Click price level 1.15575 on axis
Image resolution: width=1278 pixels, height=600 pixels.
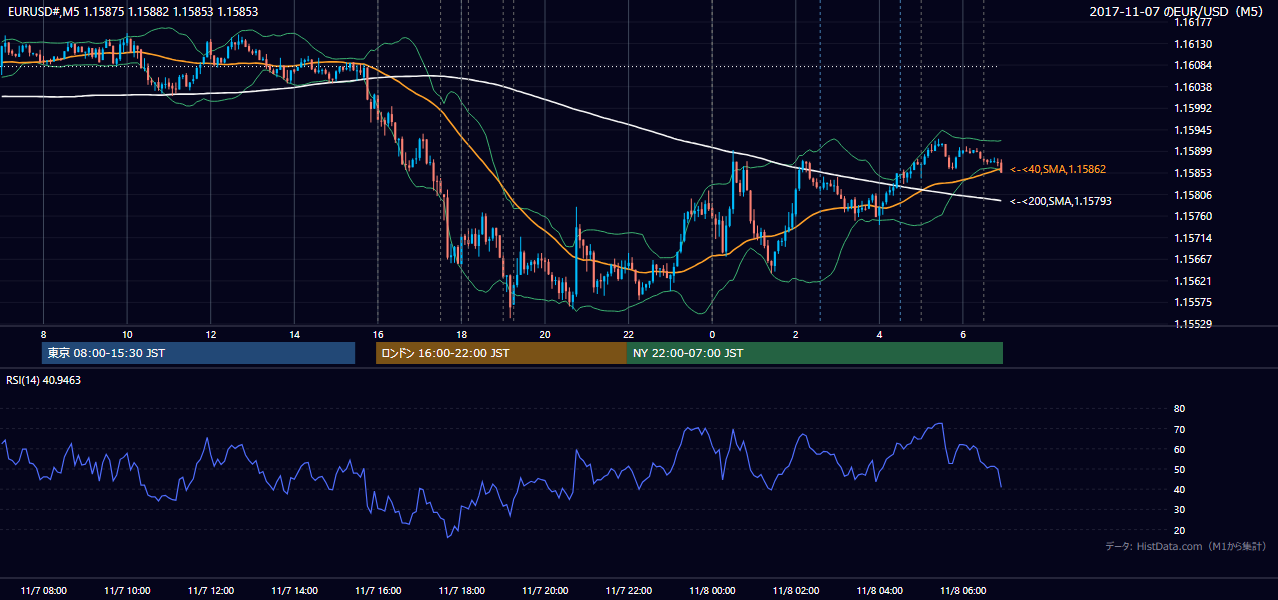point(1193,302)
